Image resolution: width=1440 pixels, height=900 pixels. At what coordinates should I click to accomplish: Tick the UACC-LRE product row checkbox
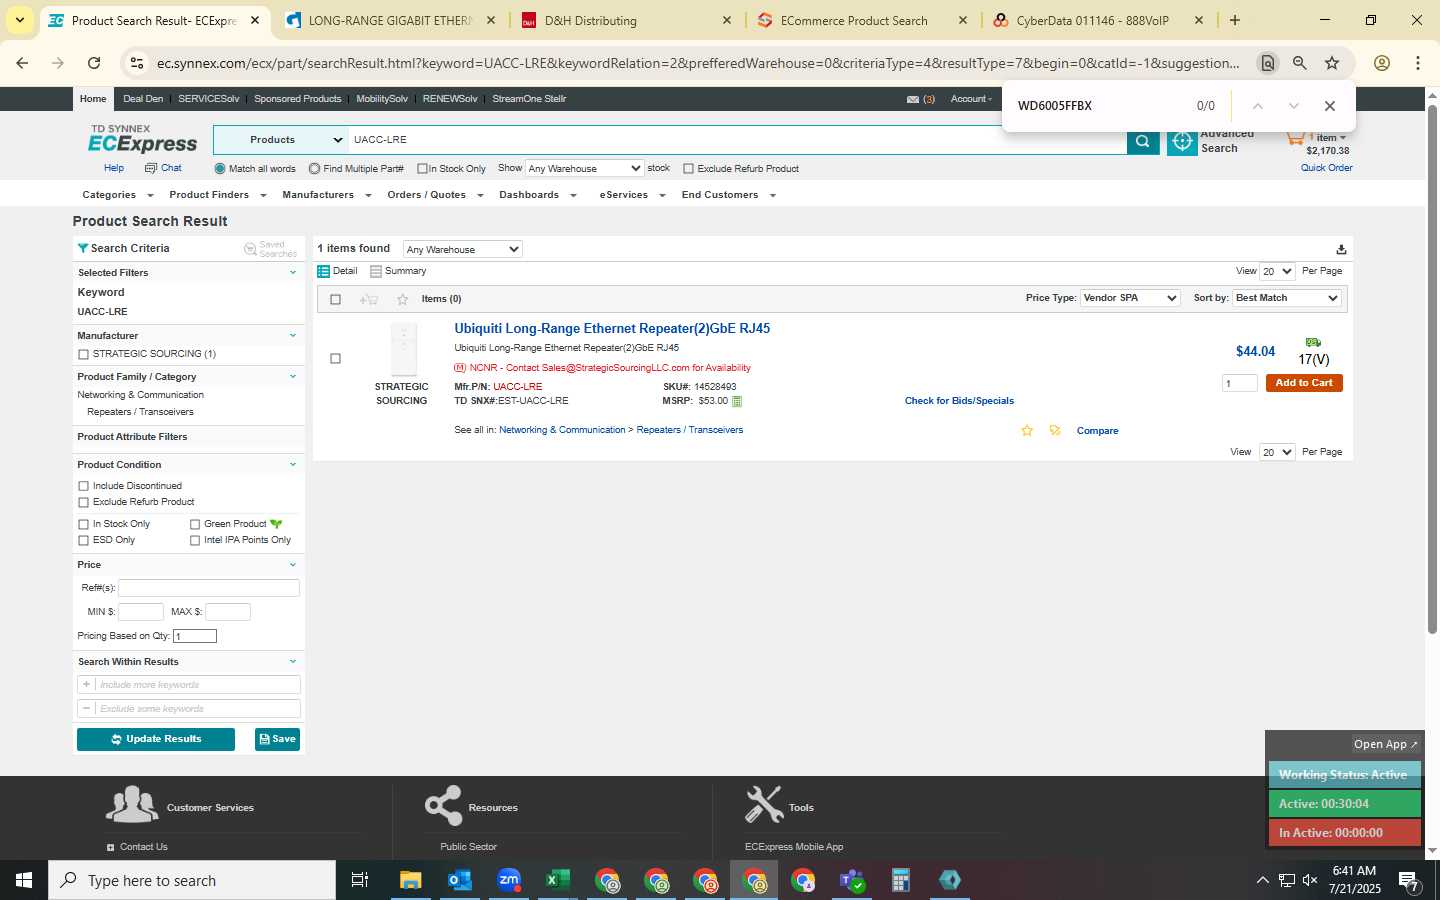click(335, 358)
